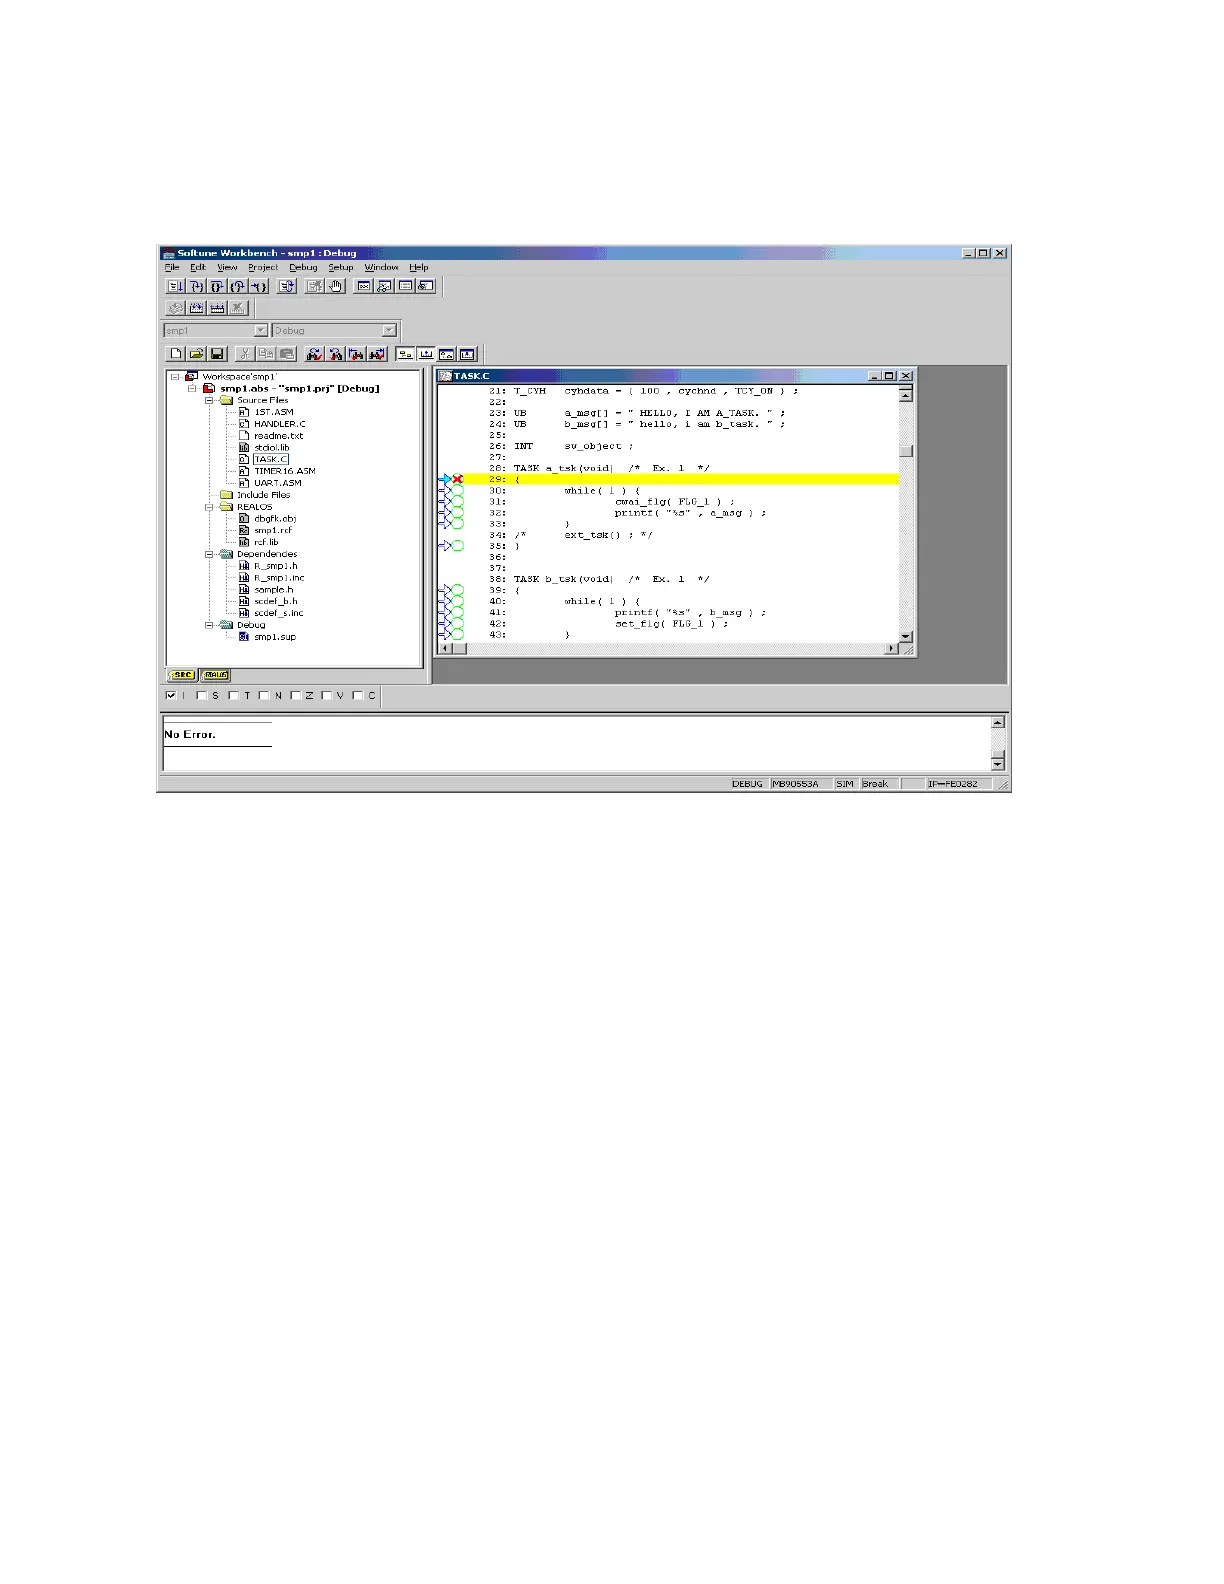Toggle the T flag checkbox
The height and width of the screenshot is (1584, 1224).
pos(234,695)
